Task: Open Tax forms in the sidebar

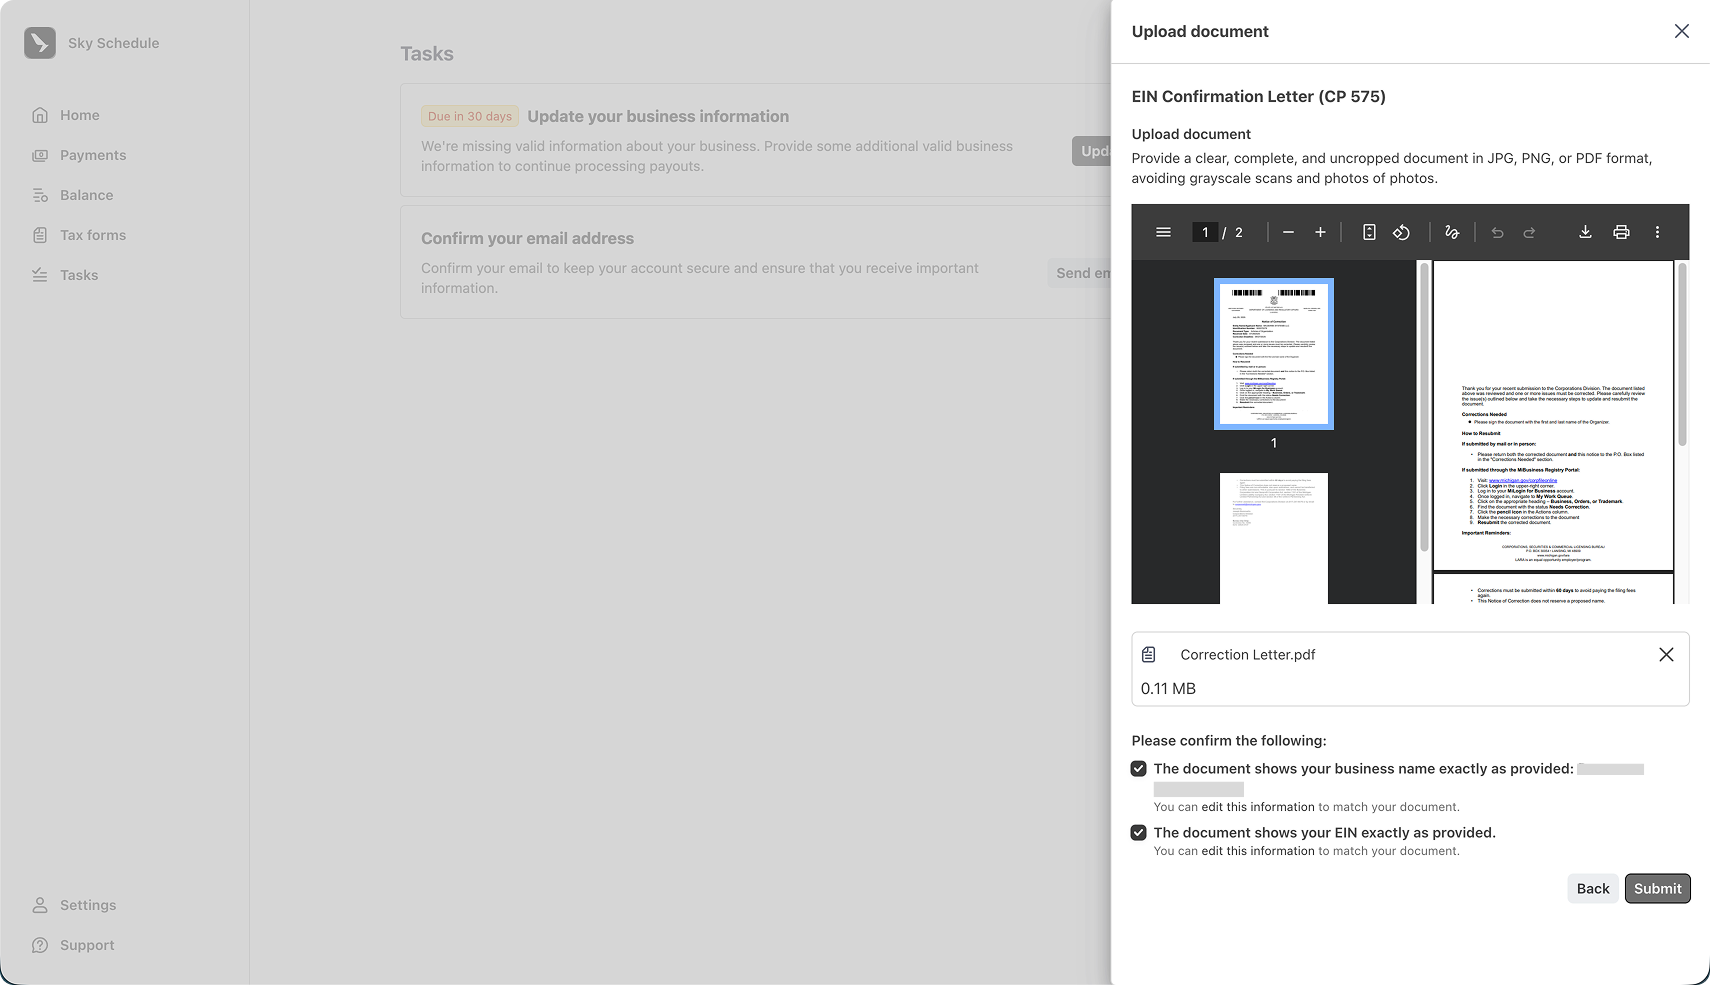Action: click(x=93, y=235)
